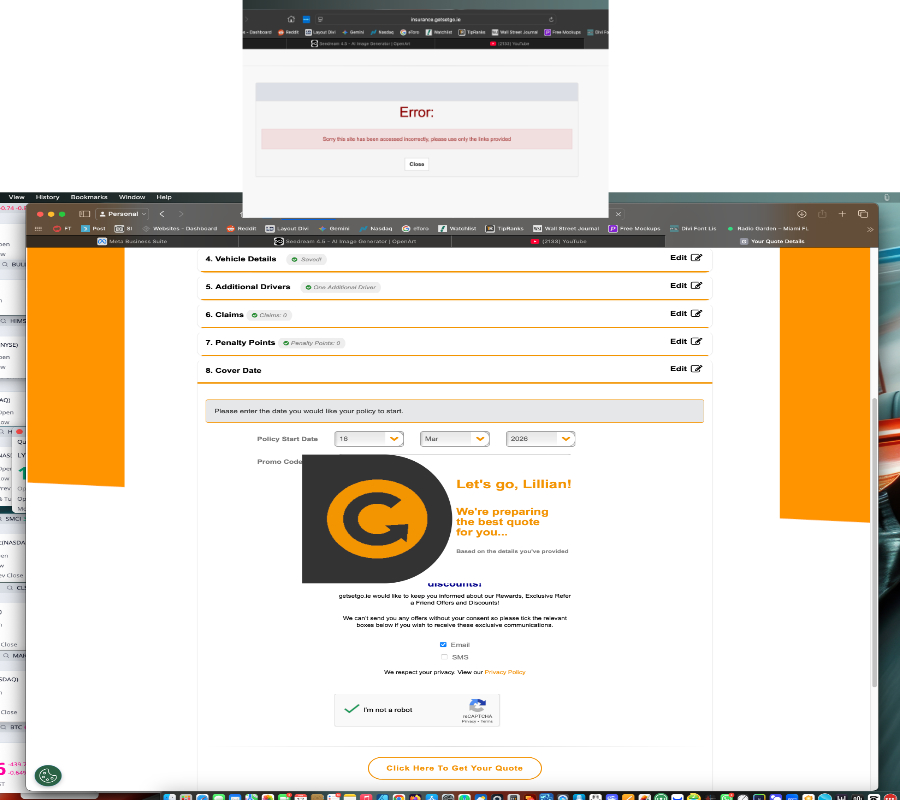
Task: Open the View menu
Action: coord(17,197)
